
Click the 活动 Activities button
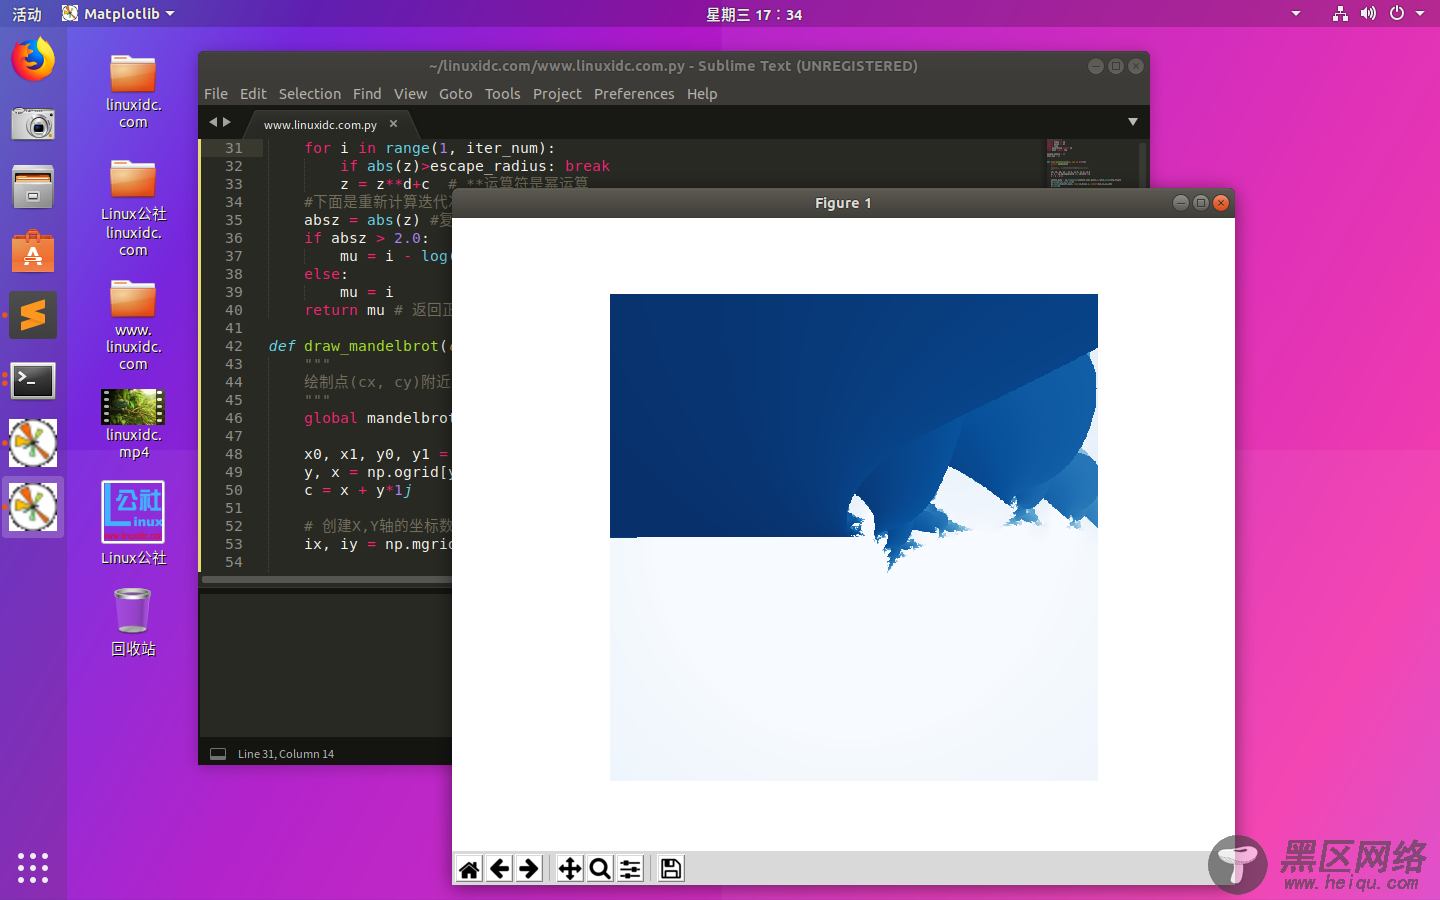click(x=27, y=14)
